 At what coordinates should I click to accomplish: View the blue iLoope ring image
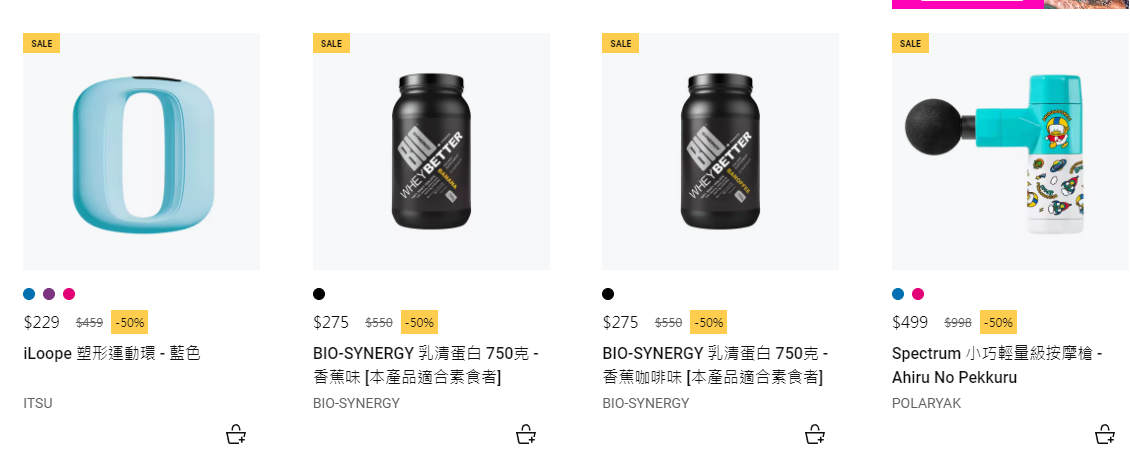(x=141, y=151)
